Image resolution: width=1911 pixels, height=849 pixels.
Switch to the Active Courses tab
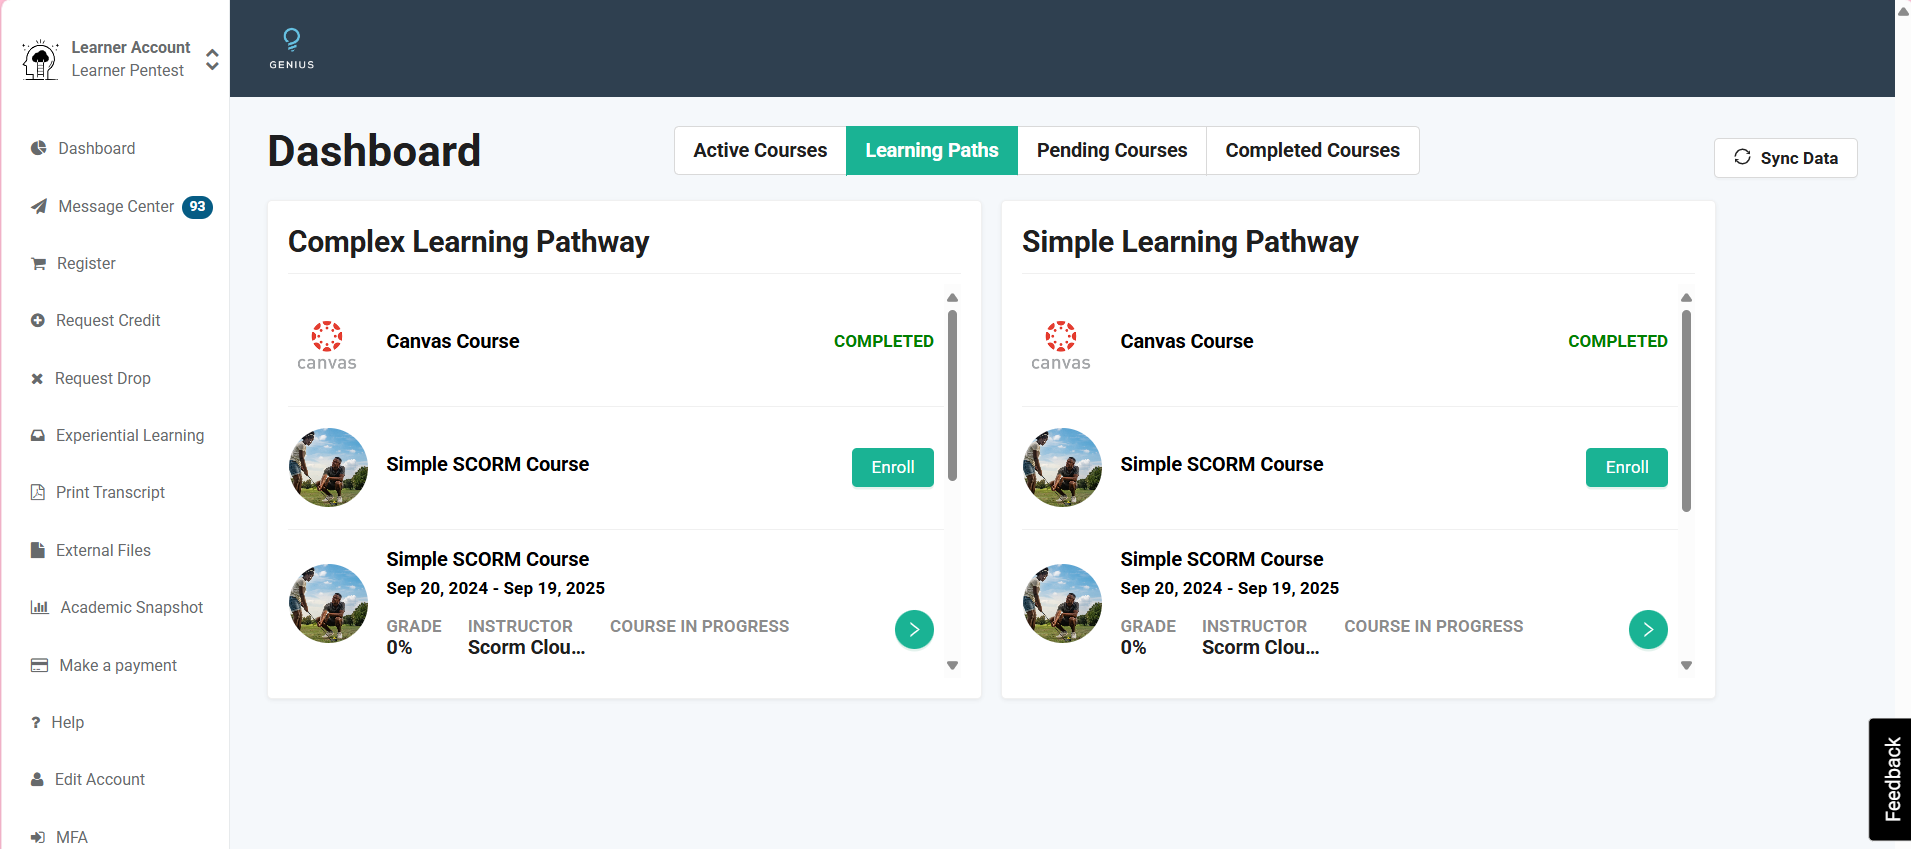(x=760, y=150)
